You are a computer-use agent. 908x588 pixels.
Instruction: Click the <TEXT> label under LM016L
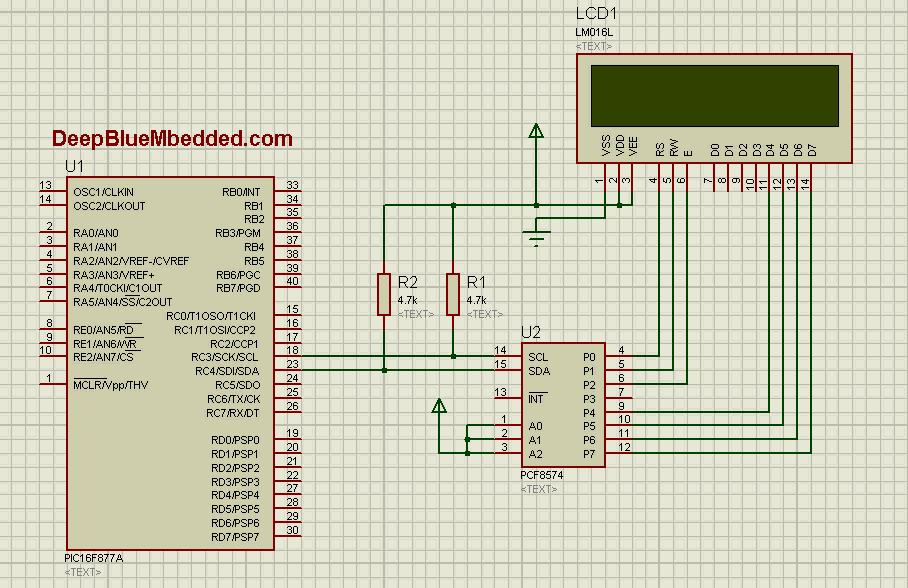click(592, 45)
